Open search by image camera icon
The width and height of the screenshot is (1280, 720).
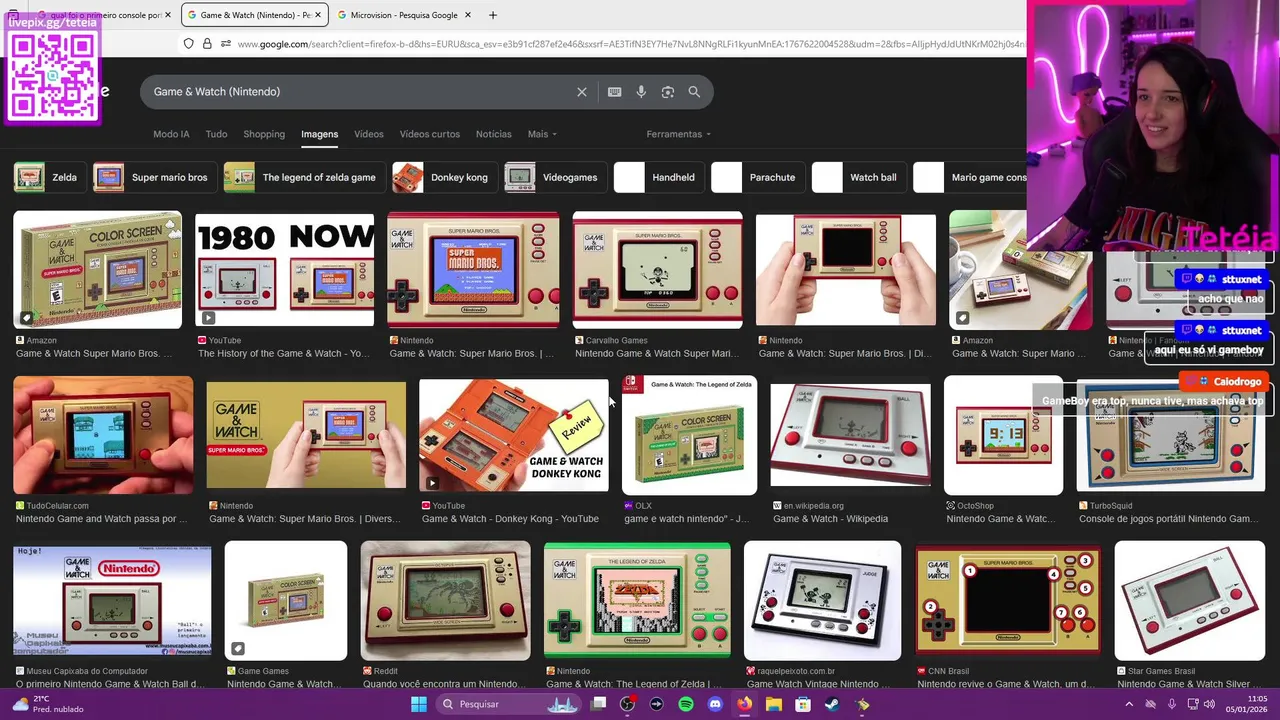coord(667,92)
